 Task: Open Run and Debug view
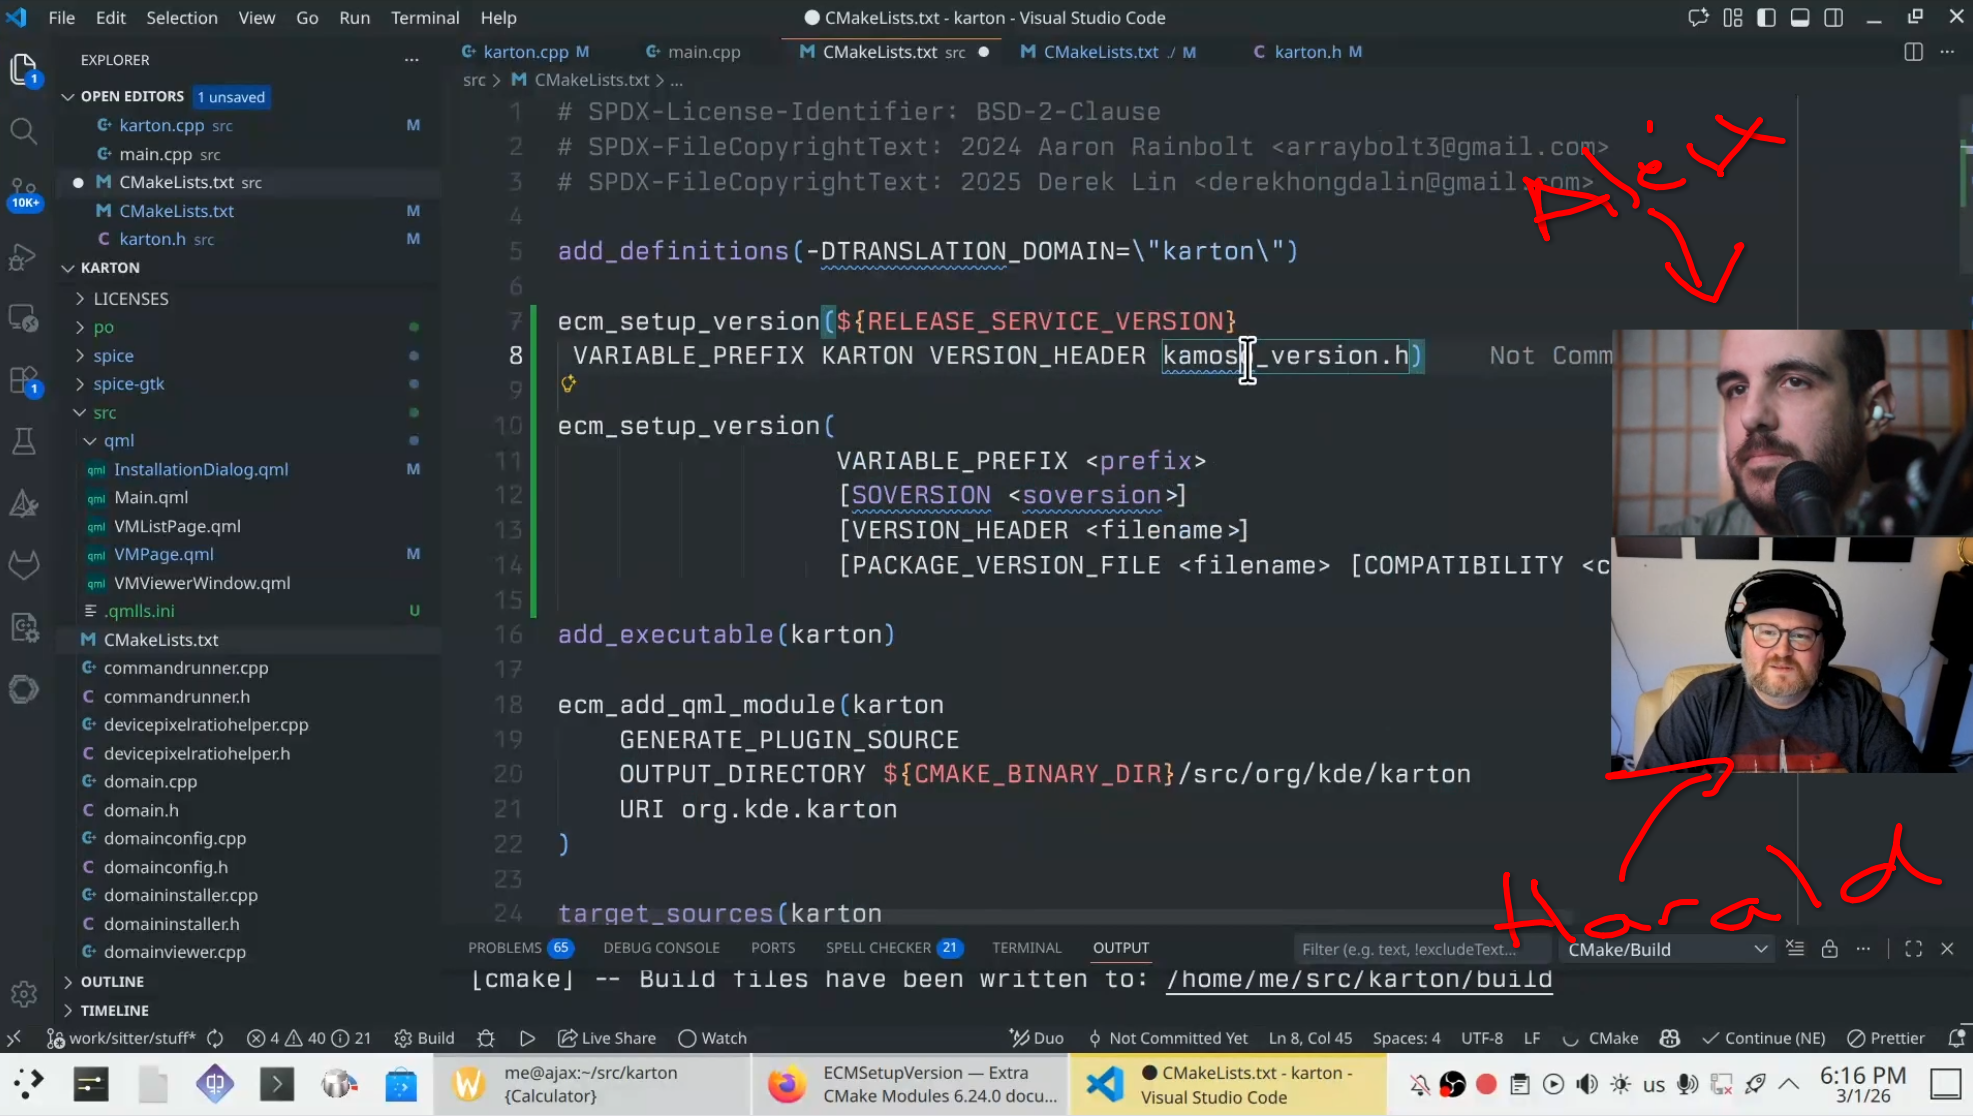click(24, 257)
